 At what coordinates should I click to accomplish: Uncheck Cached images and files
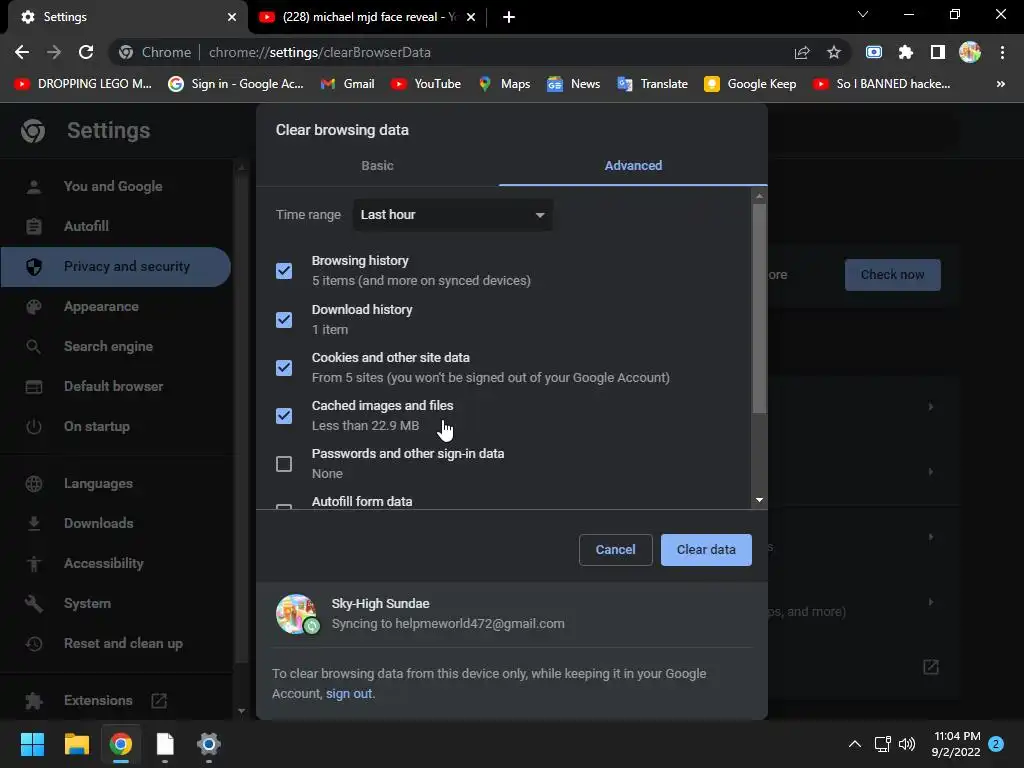pyautogui.click(x=284, y=415)
